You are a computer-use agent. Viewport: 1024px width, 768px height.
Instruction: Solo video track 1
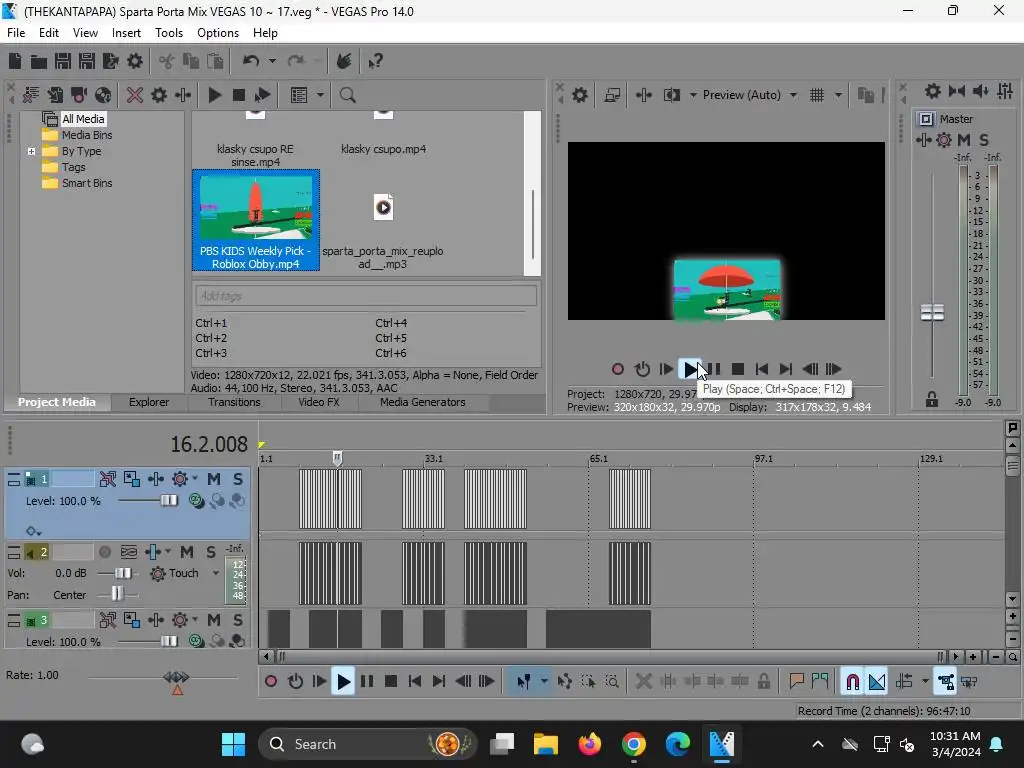(x=238, y=479)
